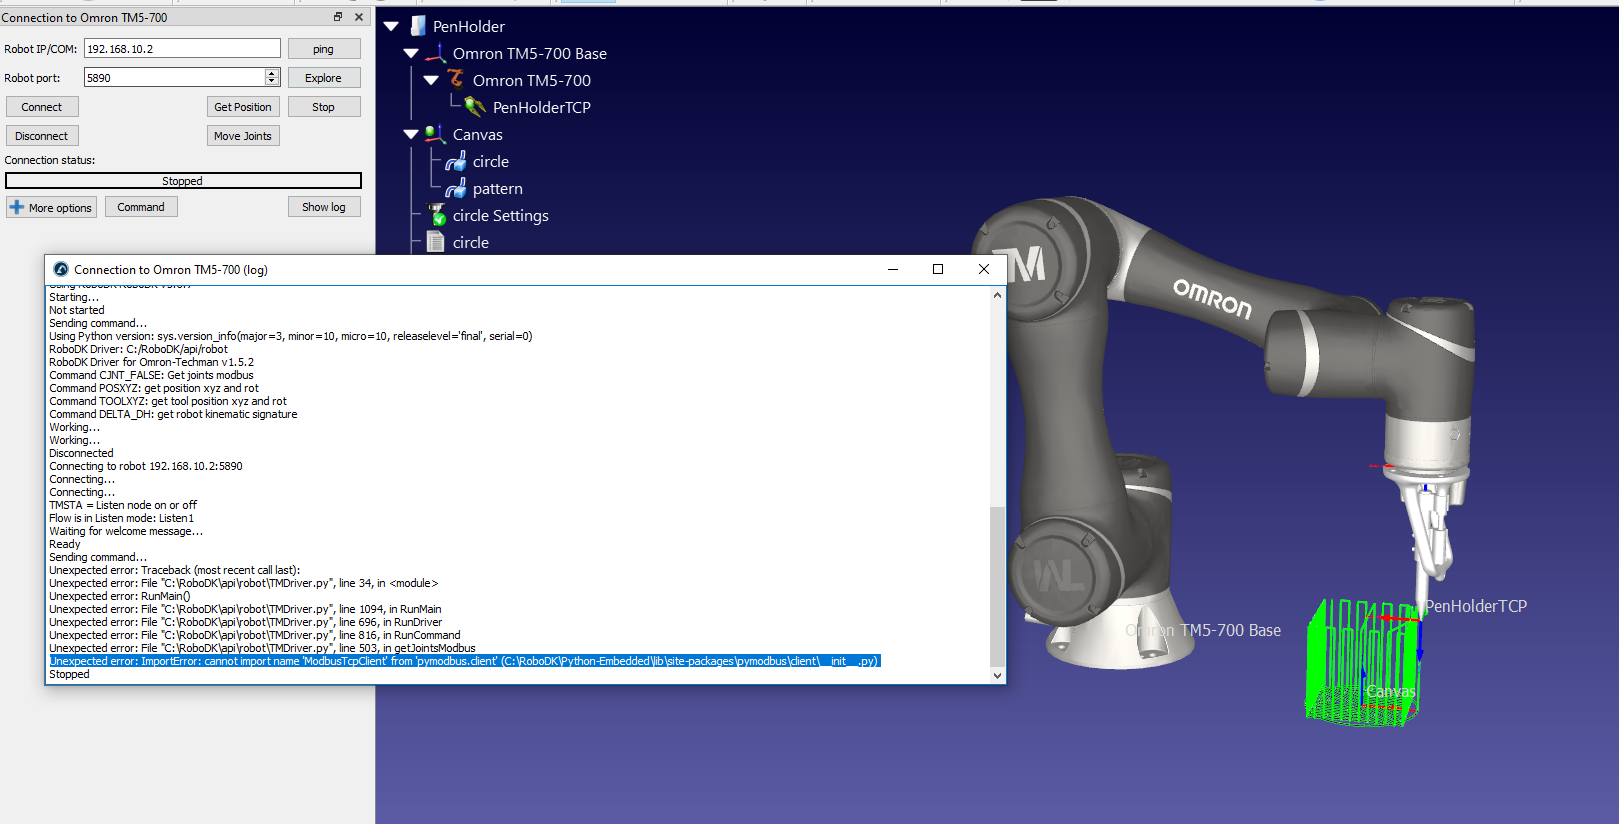Collapse the Canvas tree node

click(x=411, y=134)
